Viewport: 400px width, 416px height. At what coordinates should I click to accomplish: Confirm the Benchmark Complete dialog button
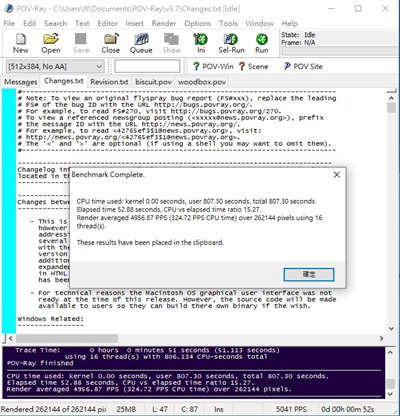[309, 275]
